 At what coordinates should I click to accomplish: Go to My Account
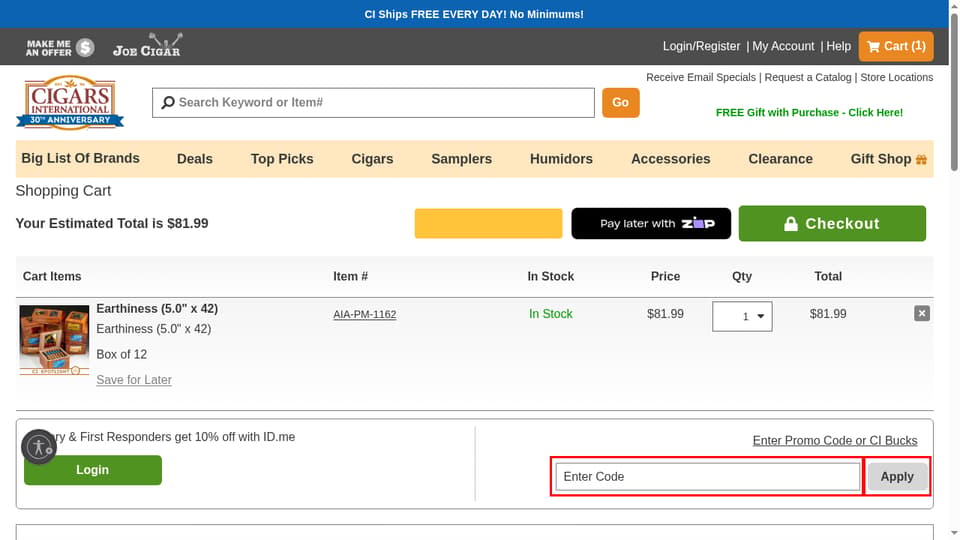point(783,47)
